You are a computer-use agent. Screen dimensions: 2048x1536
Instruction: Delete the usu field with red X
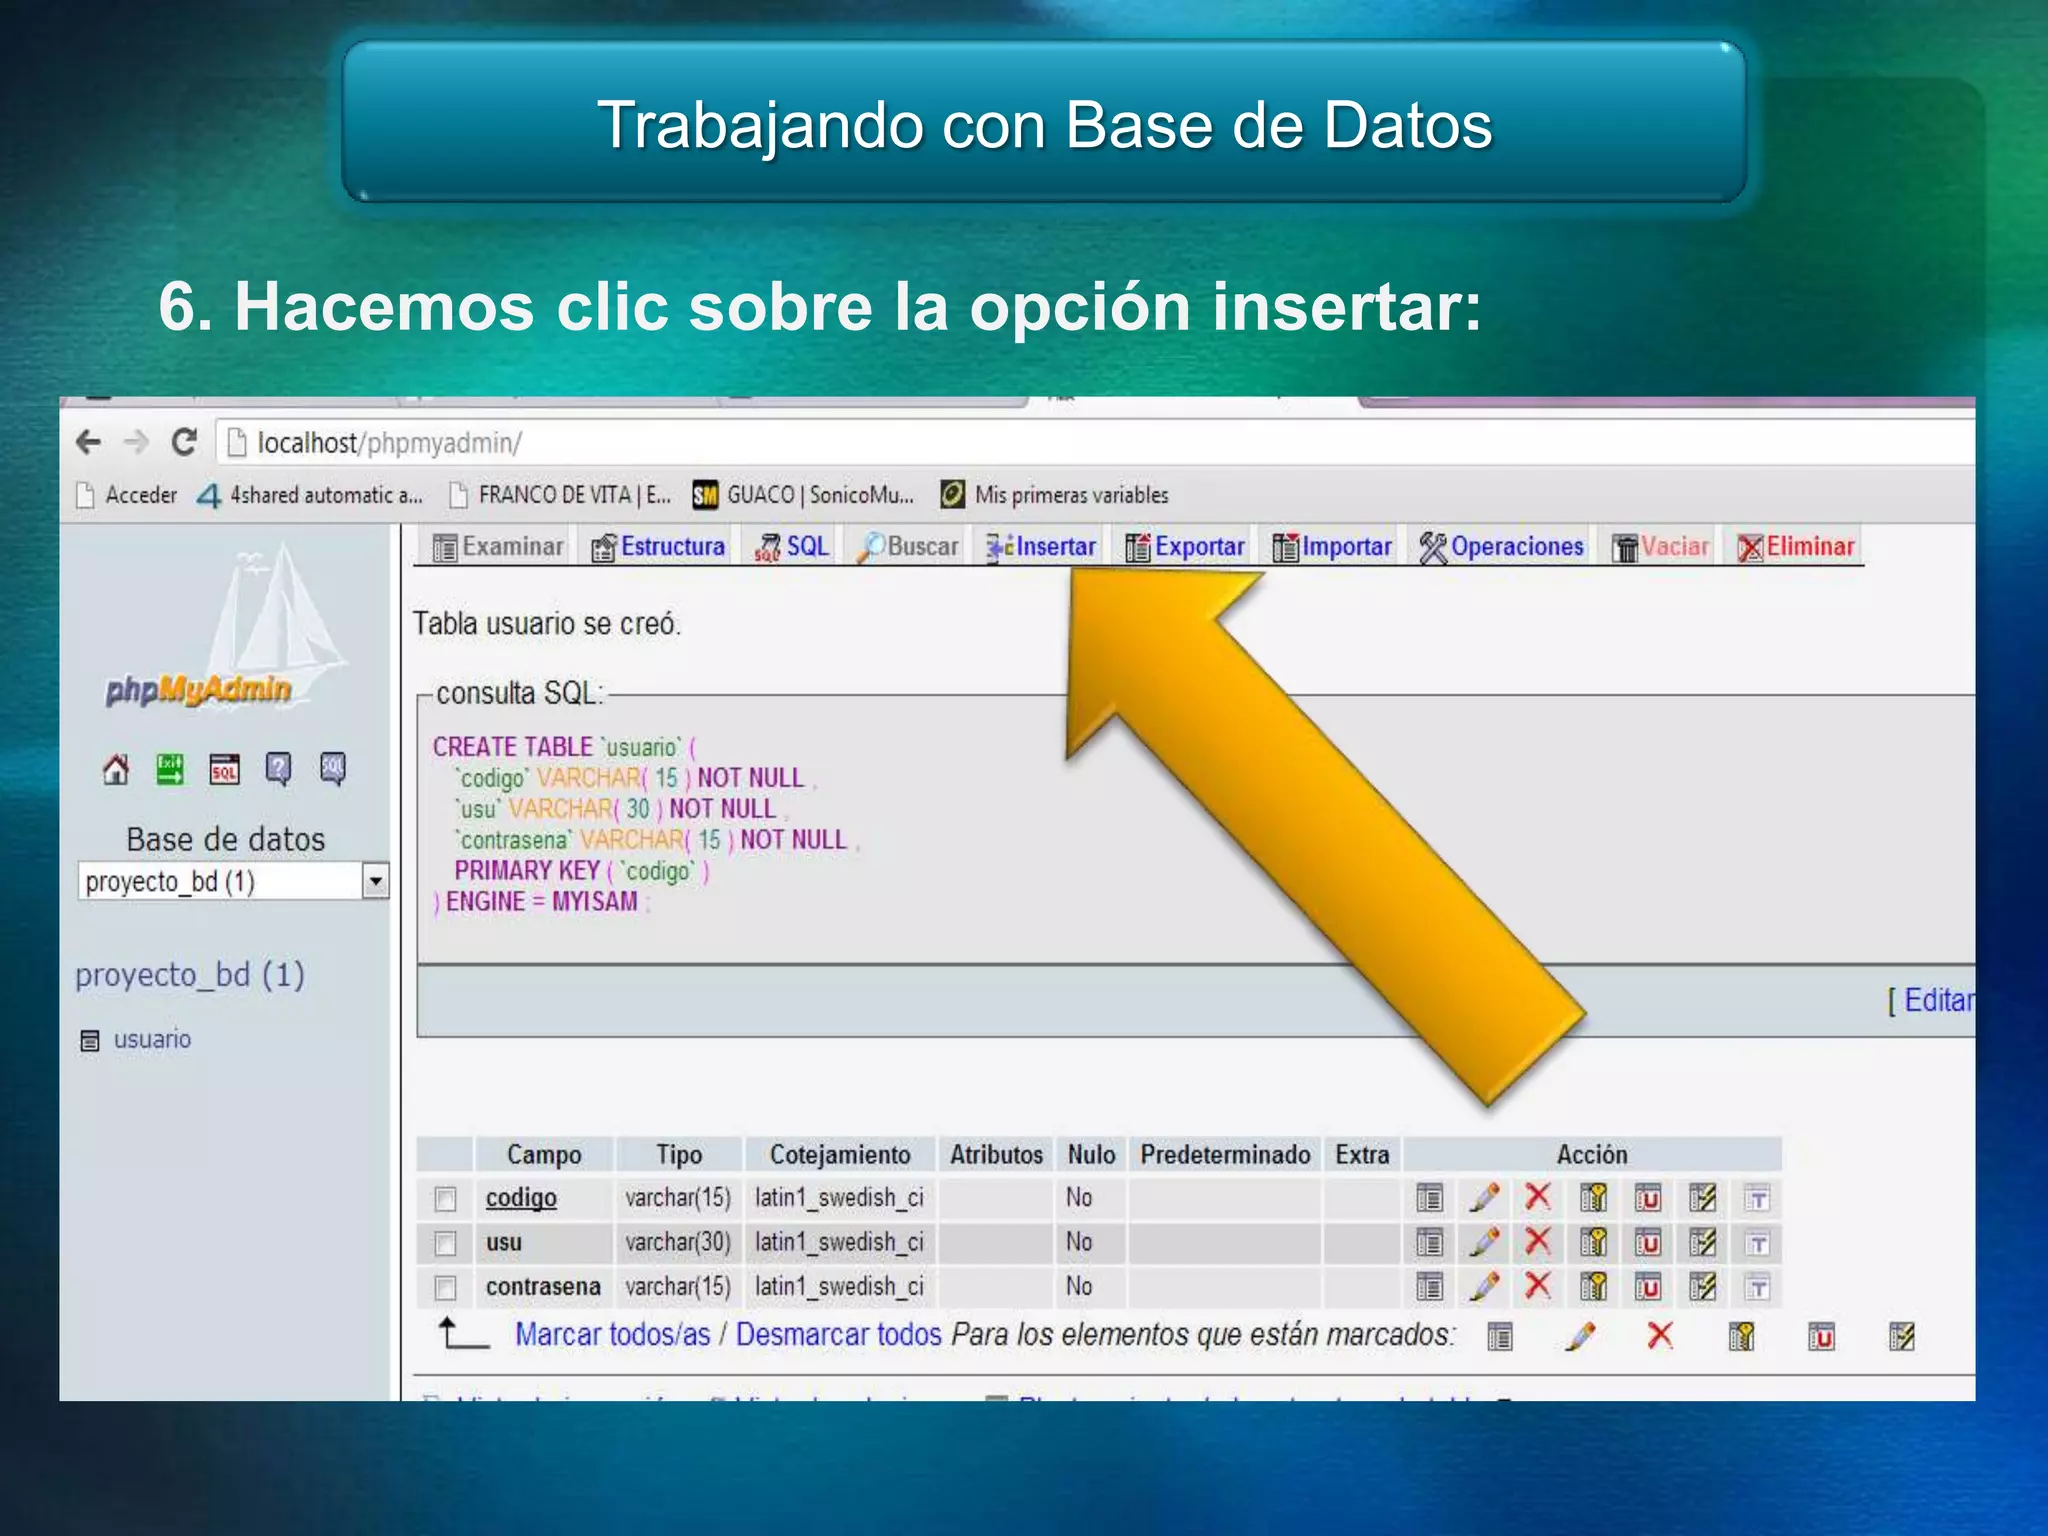click(x=1538, y=1242)
